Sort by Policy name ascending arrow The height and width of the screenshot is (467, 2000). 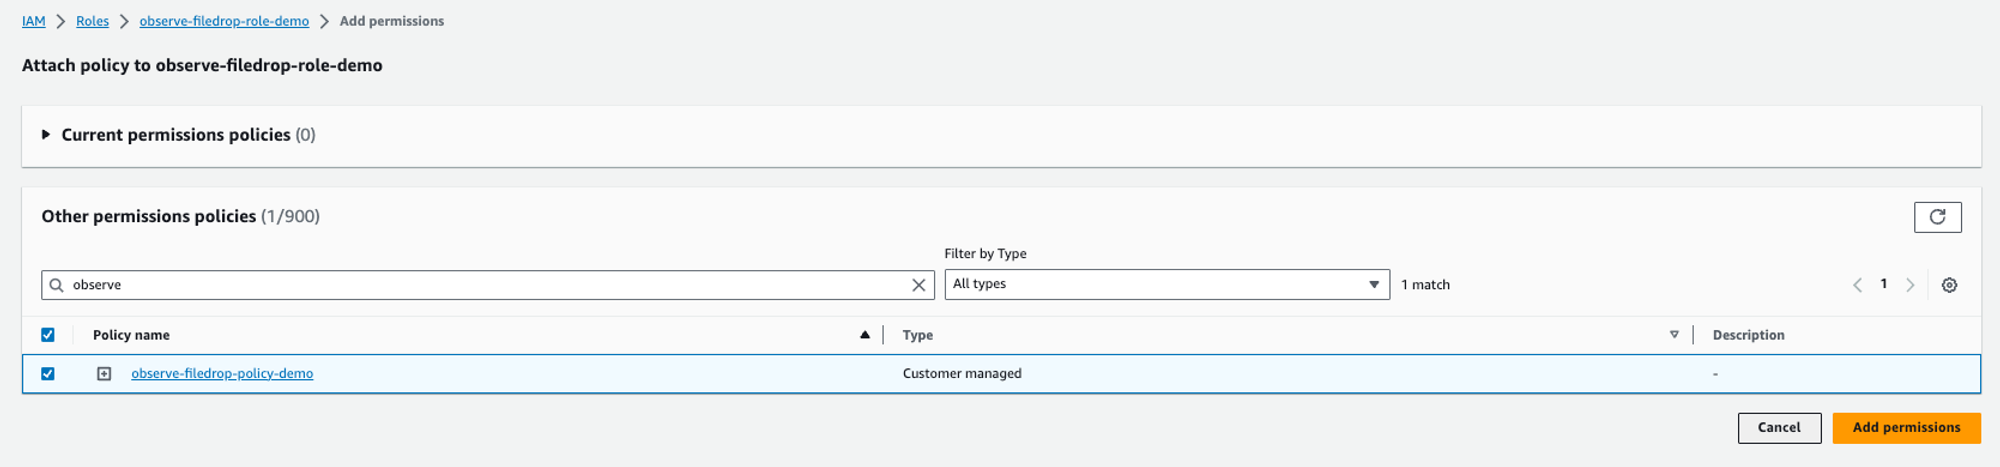click(x=865, y=335)
